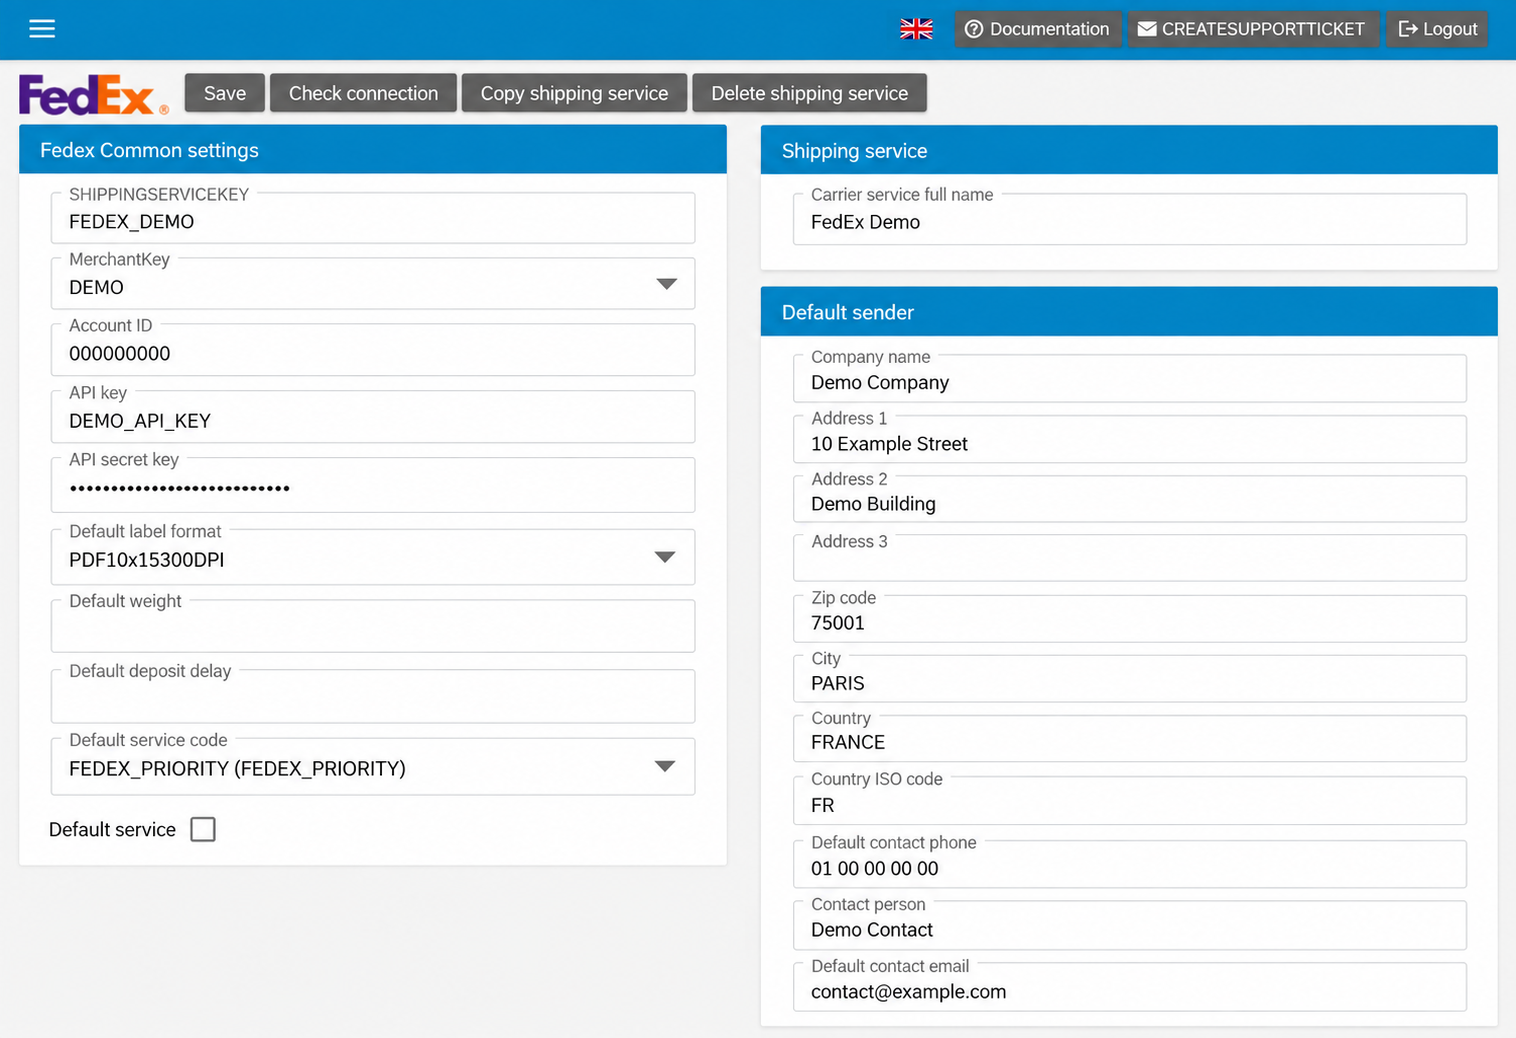Edit the Default contact phone field
The height and width of the screenshot is (1038, 1516).
(x=1130, y=864)
